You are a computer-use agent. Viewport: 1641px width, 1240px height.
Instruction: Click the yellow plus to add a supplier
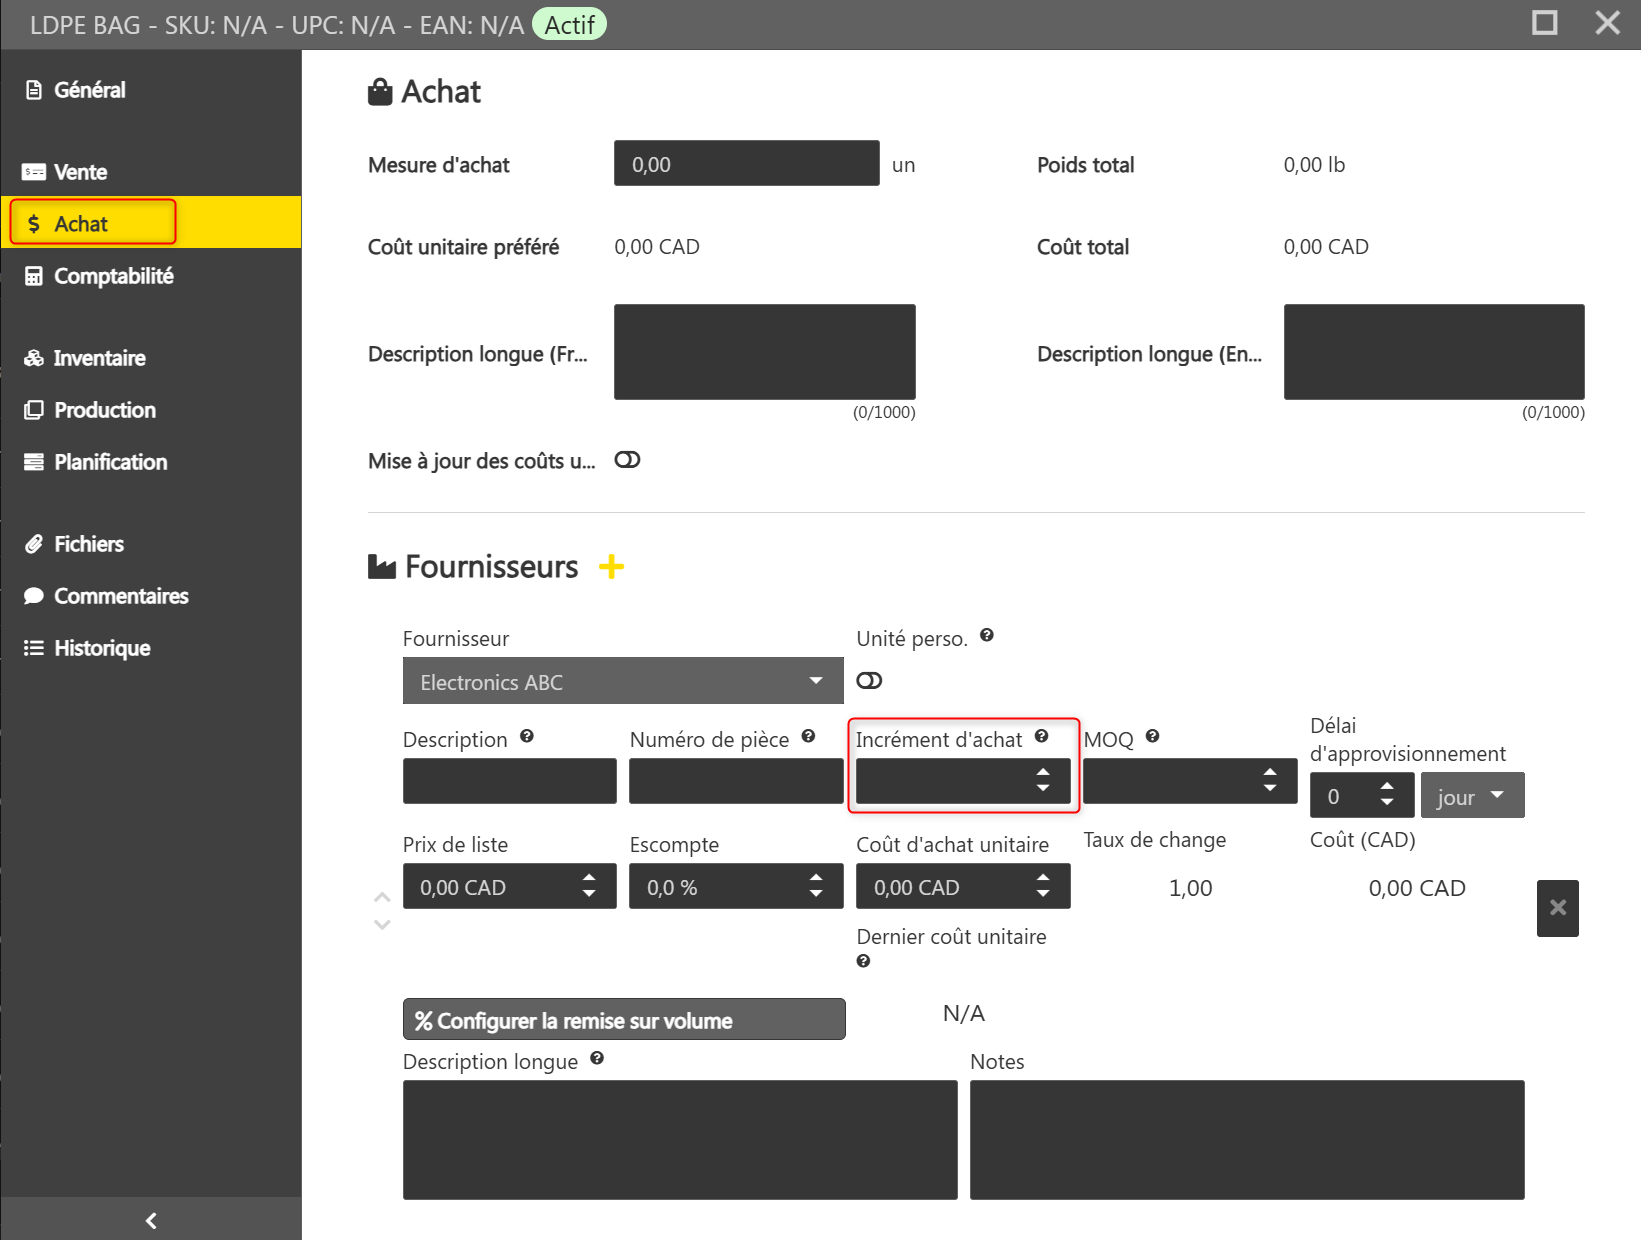(611, 567)
